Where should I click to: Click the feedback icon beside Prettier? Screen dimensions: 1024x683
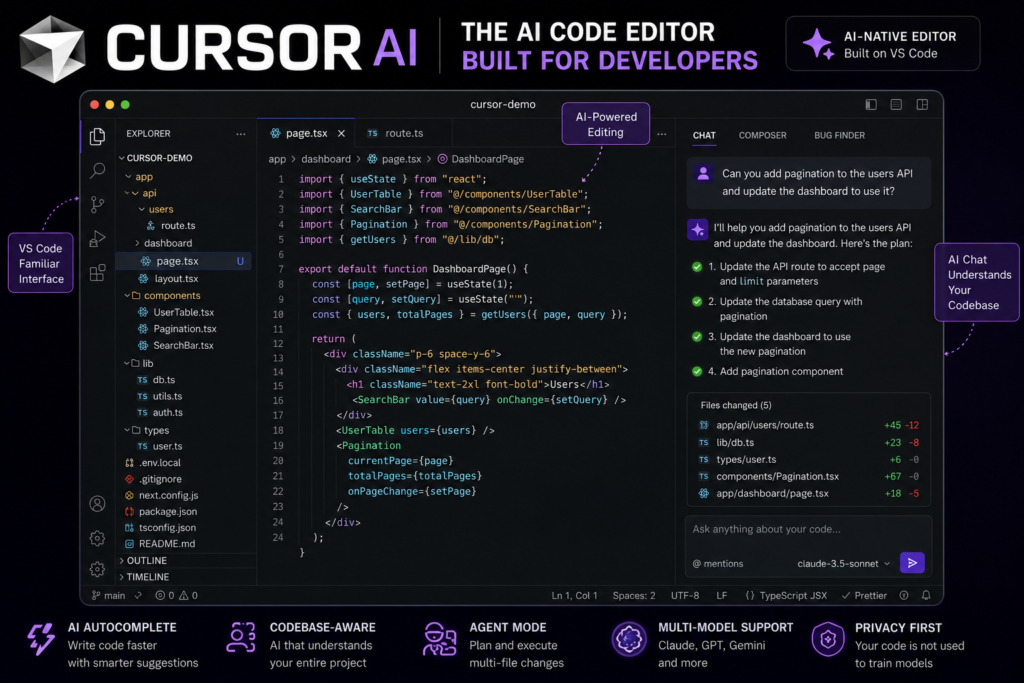[x=904, y=596]
